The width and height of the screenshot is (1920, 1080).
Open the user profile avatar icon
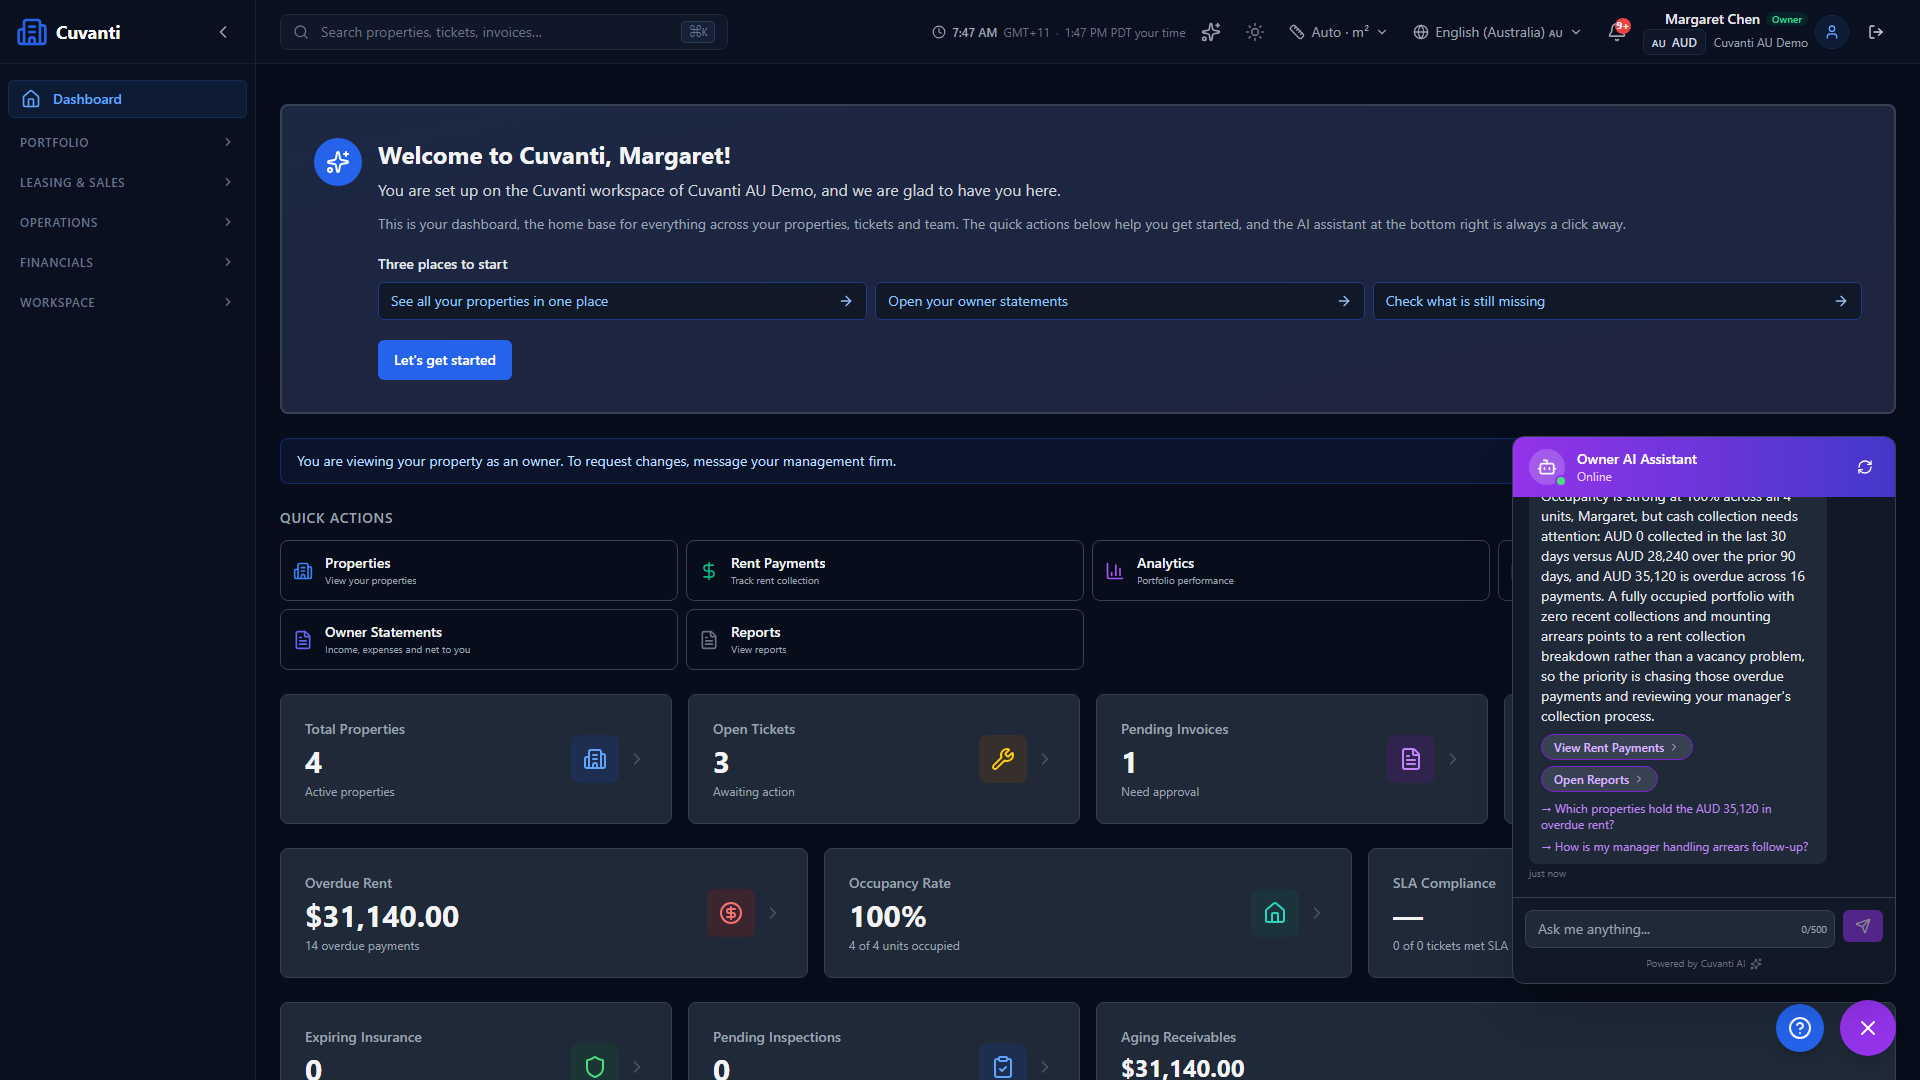(1832, 32)
